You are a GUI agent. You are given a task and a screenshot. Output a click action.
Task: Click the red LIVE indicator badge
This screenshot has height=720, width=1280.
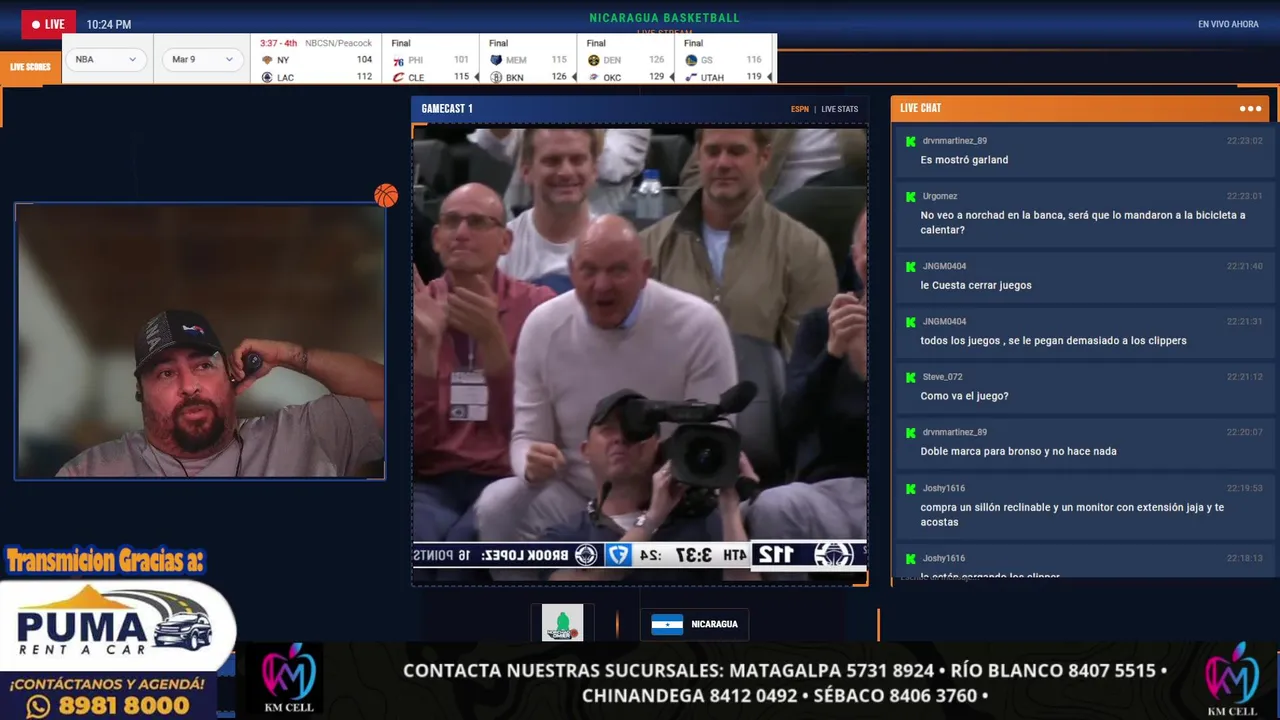[48, 24]
